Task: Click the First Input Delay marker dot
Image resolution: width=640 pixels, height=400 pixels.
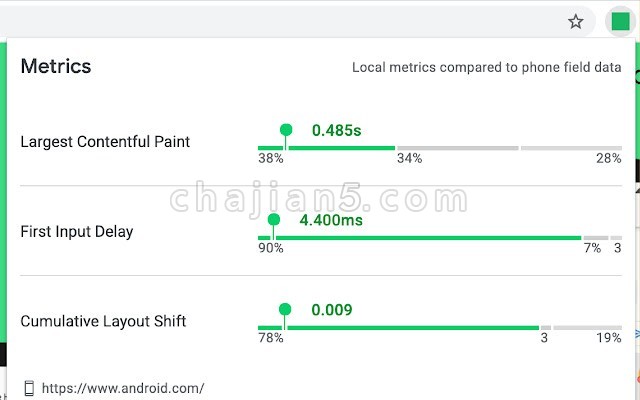Action: 274,220
